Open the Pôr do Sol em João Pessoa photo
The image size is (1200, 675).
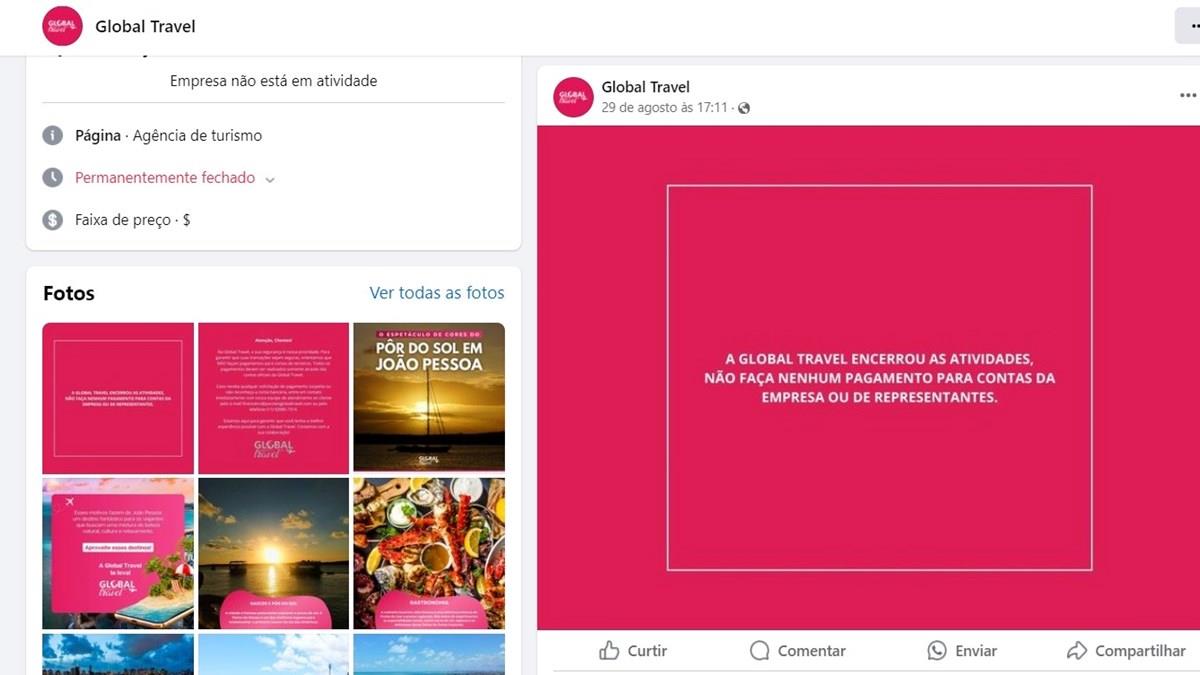pos(429,398)
